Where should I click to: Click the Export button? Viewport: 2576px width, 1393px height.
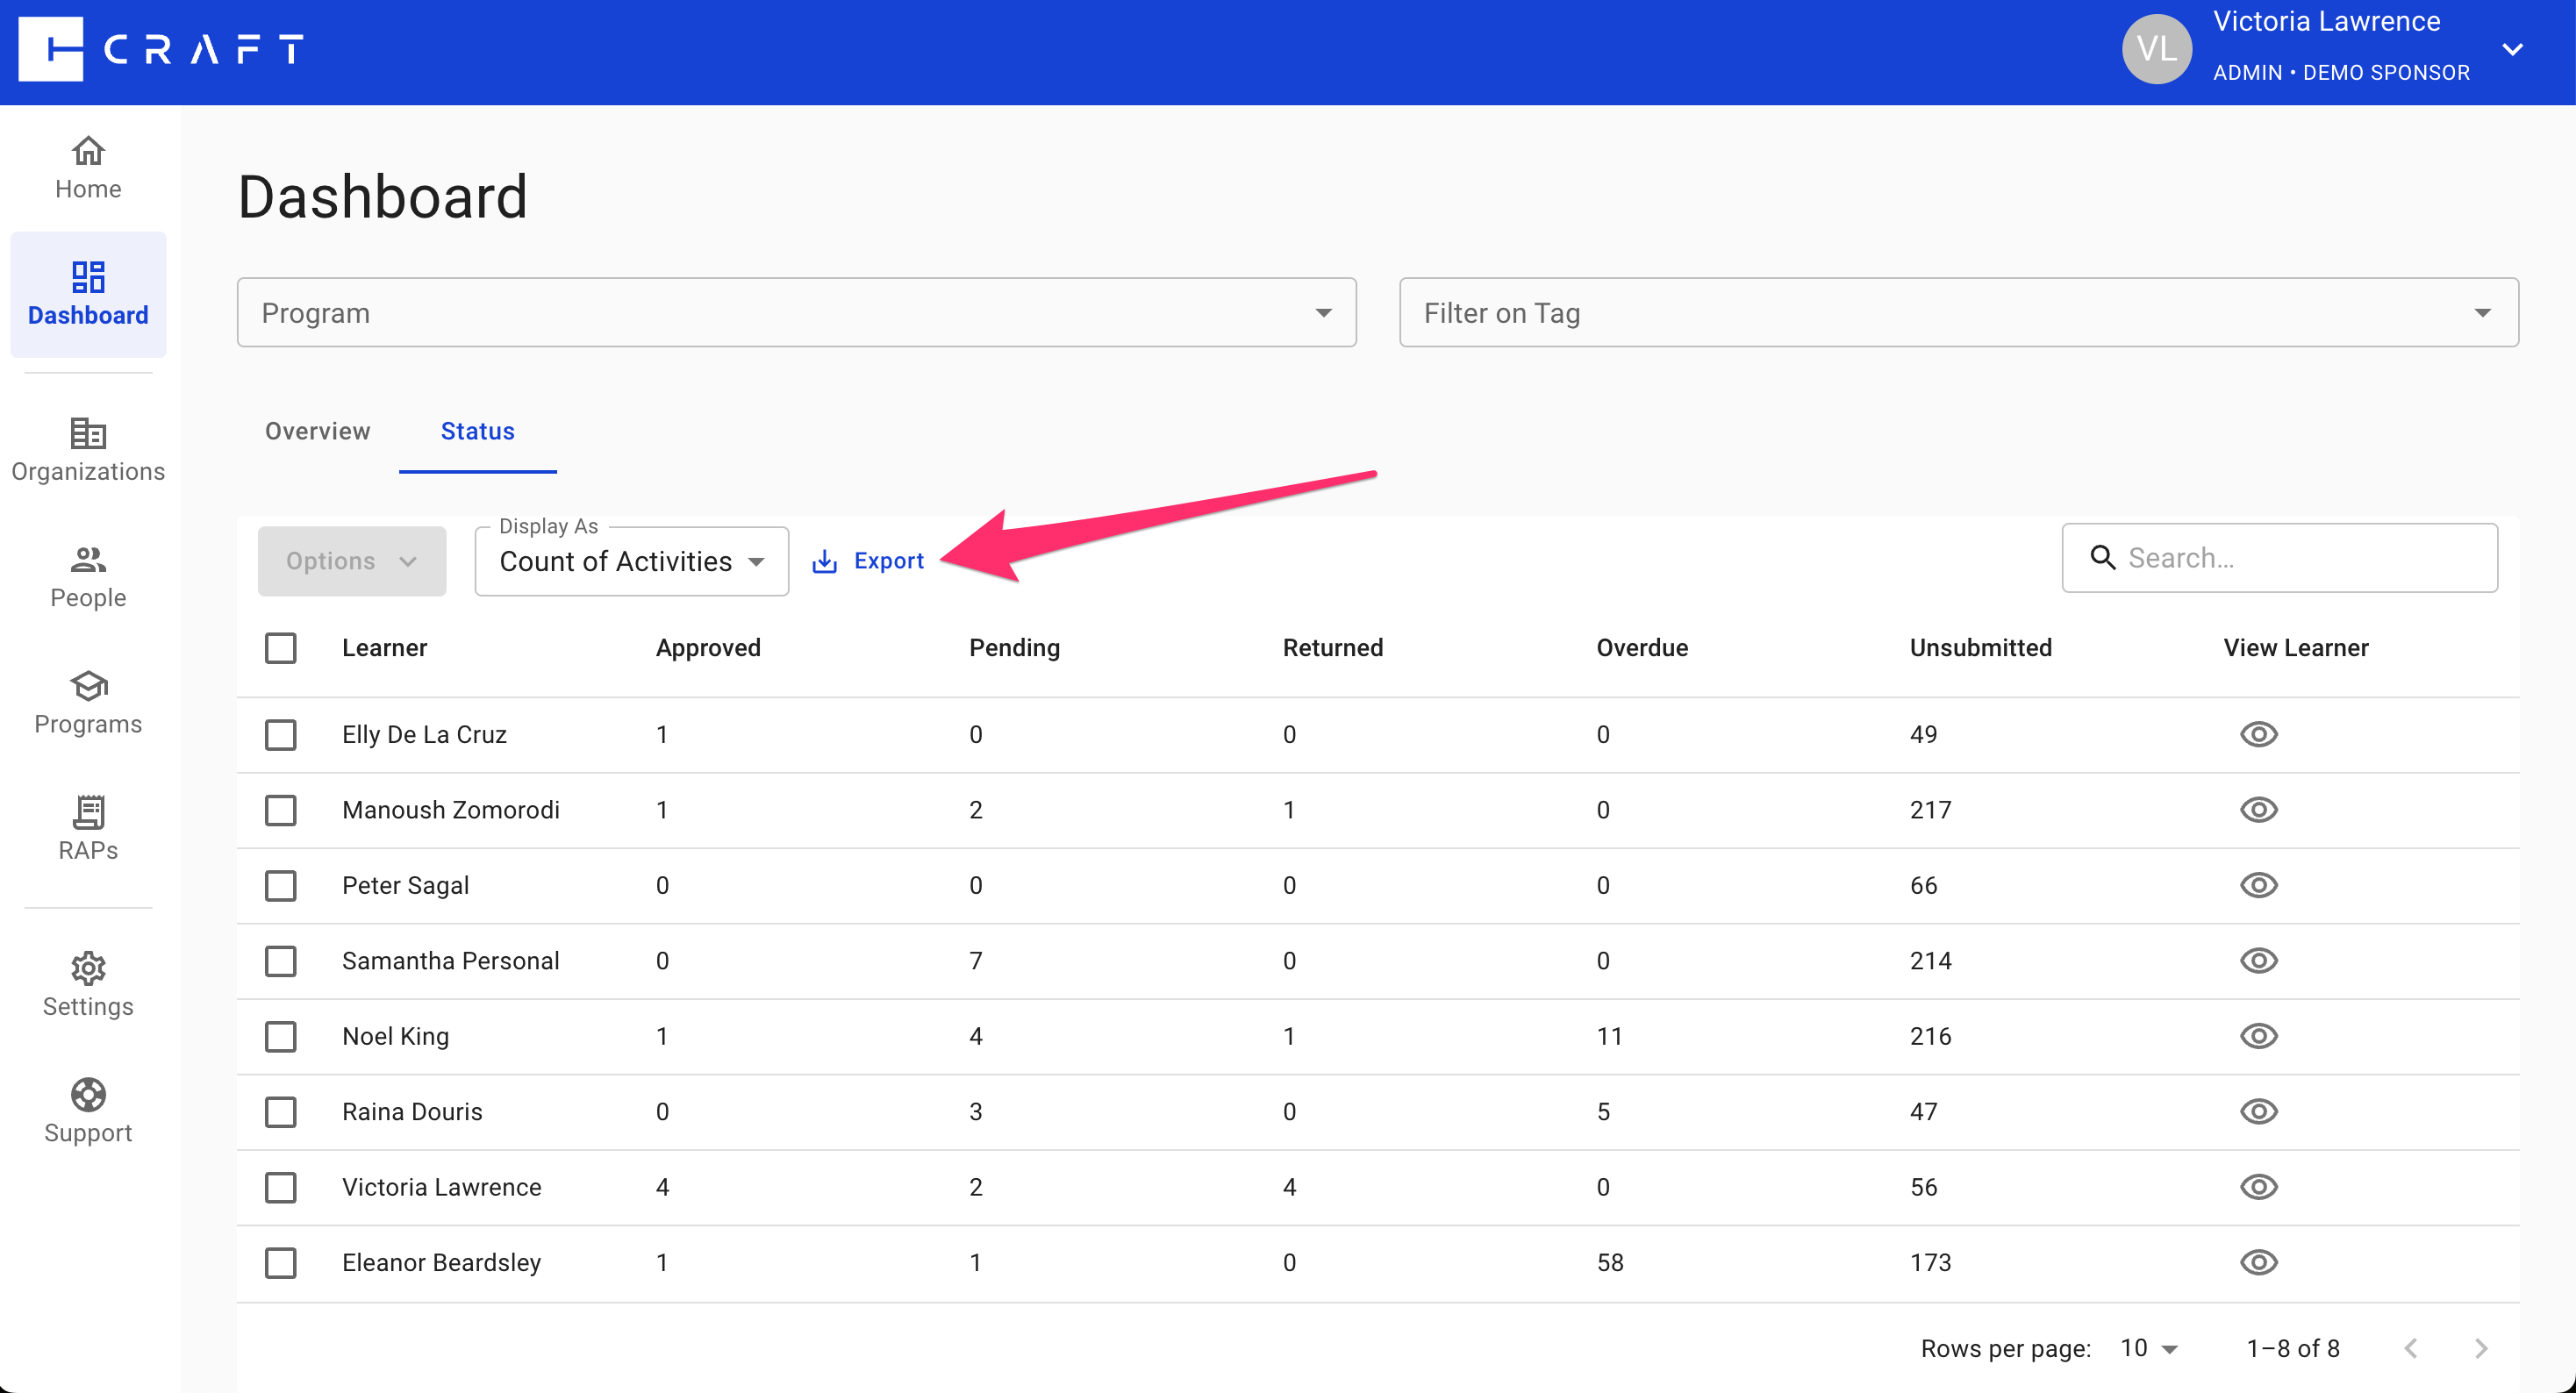868,560
